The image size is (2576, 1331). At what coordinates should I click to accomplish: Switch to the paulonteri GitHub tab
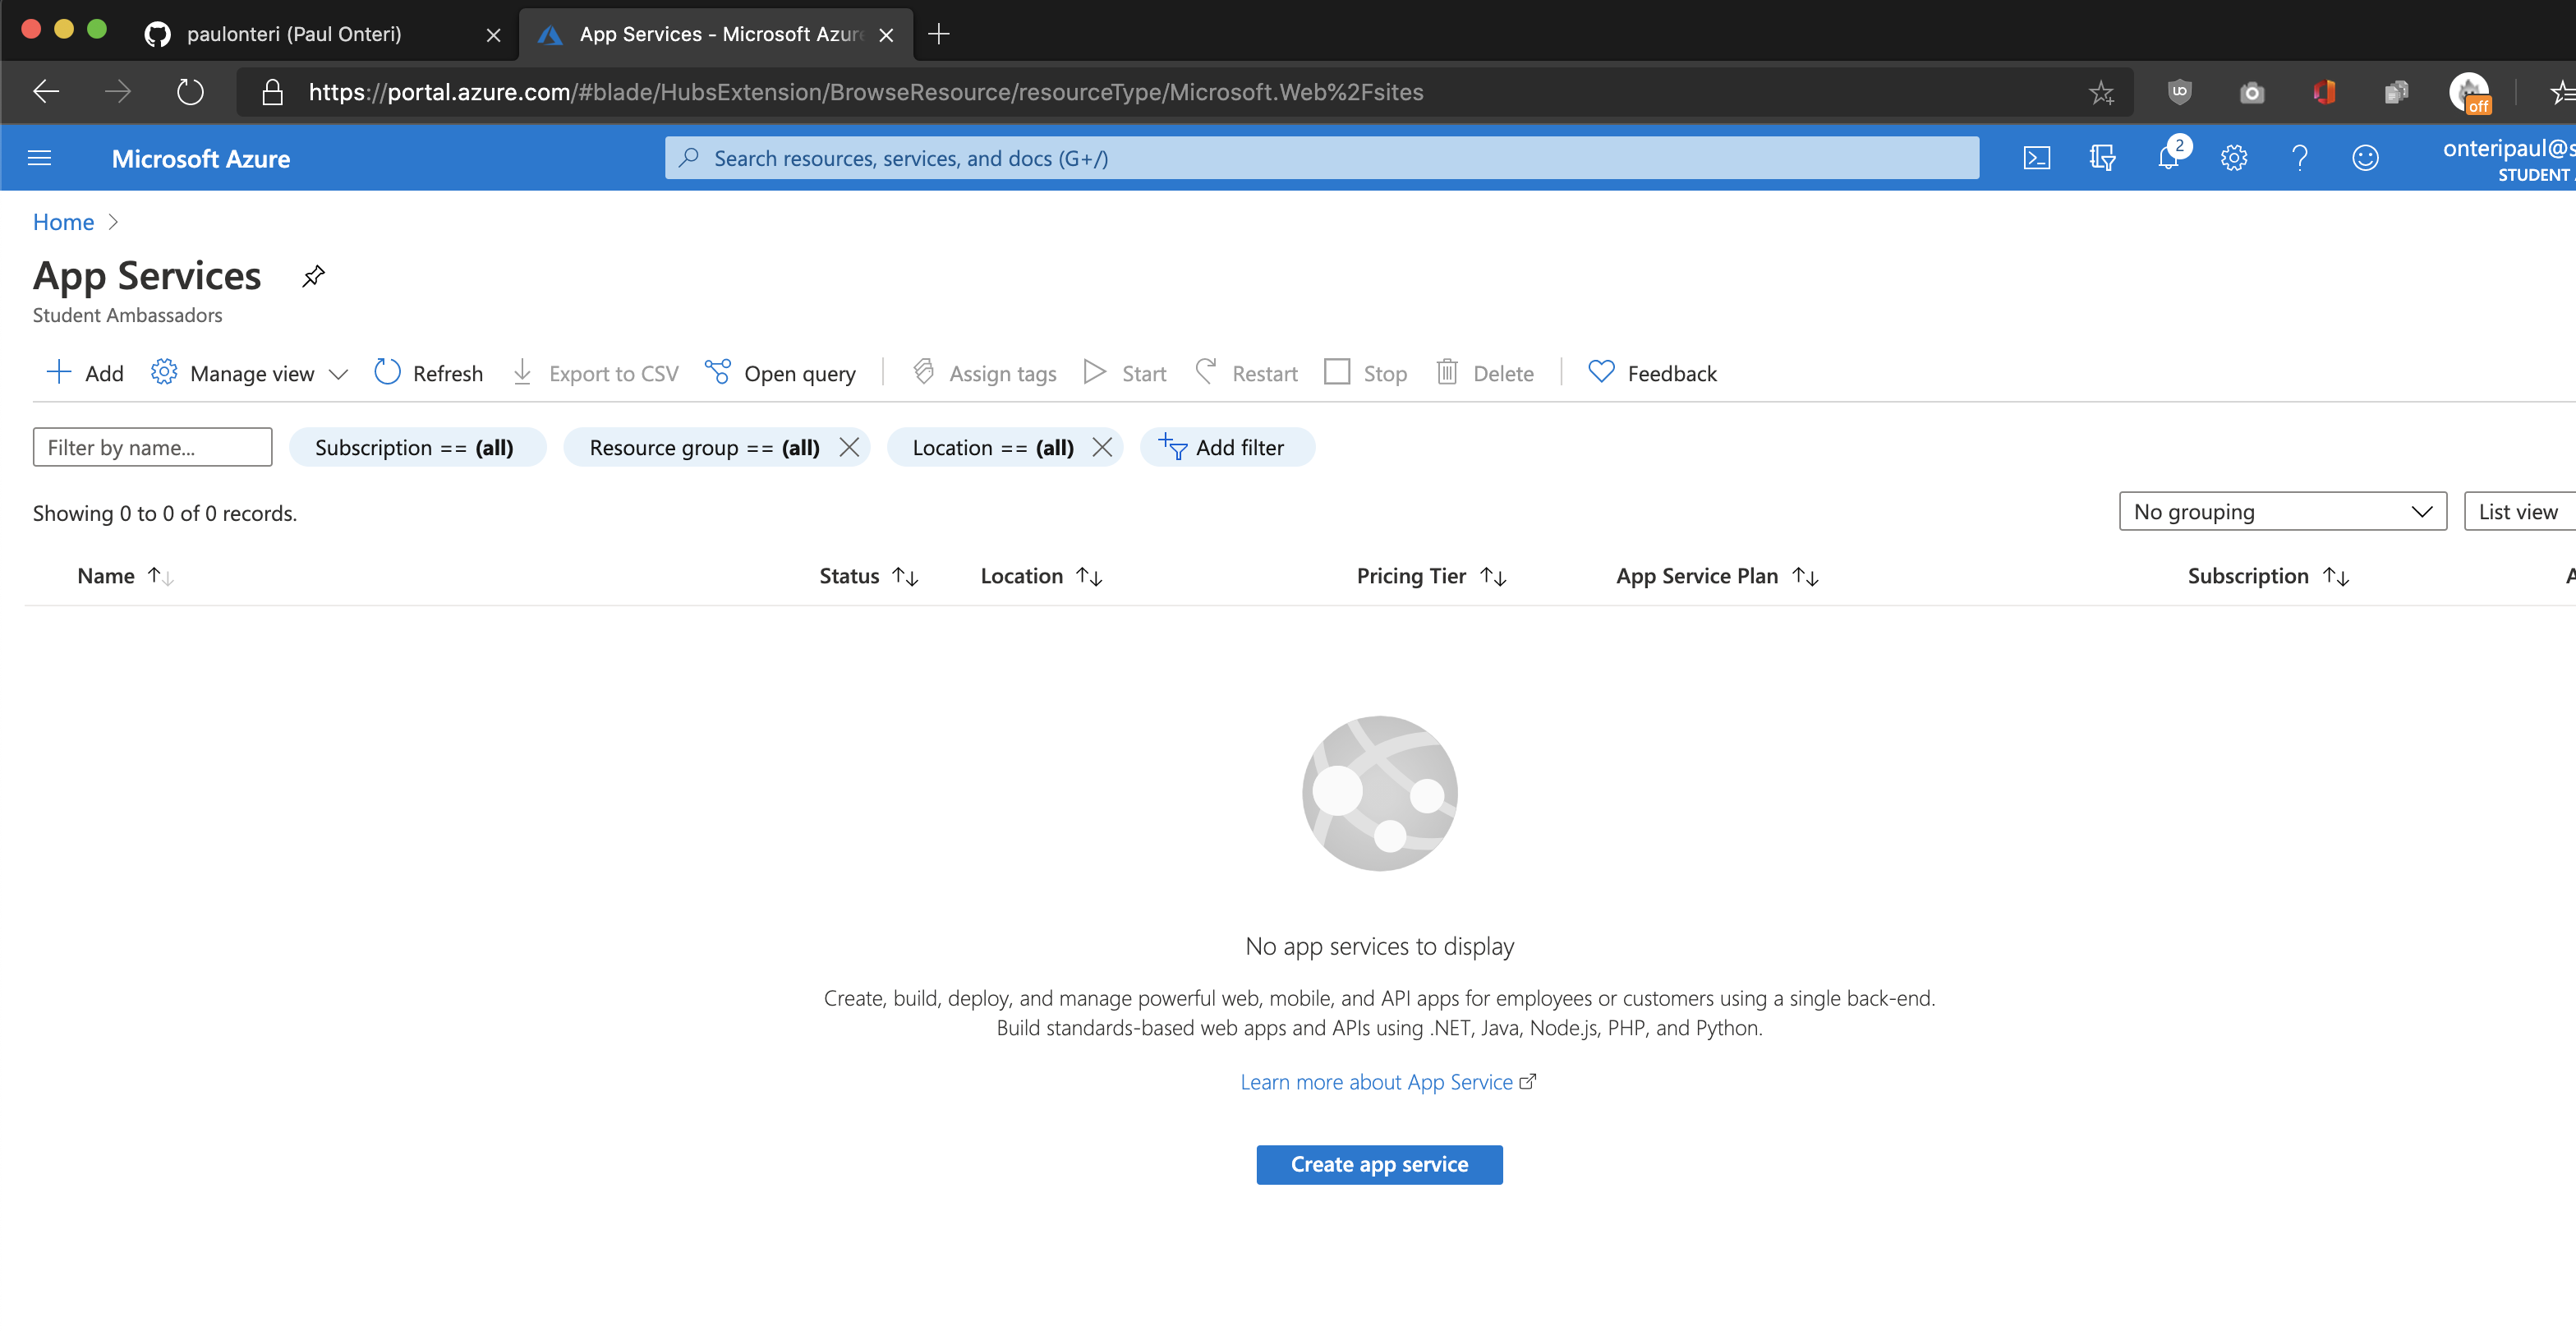[x=294, y=34]
